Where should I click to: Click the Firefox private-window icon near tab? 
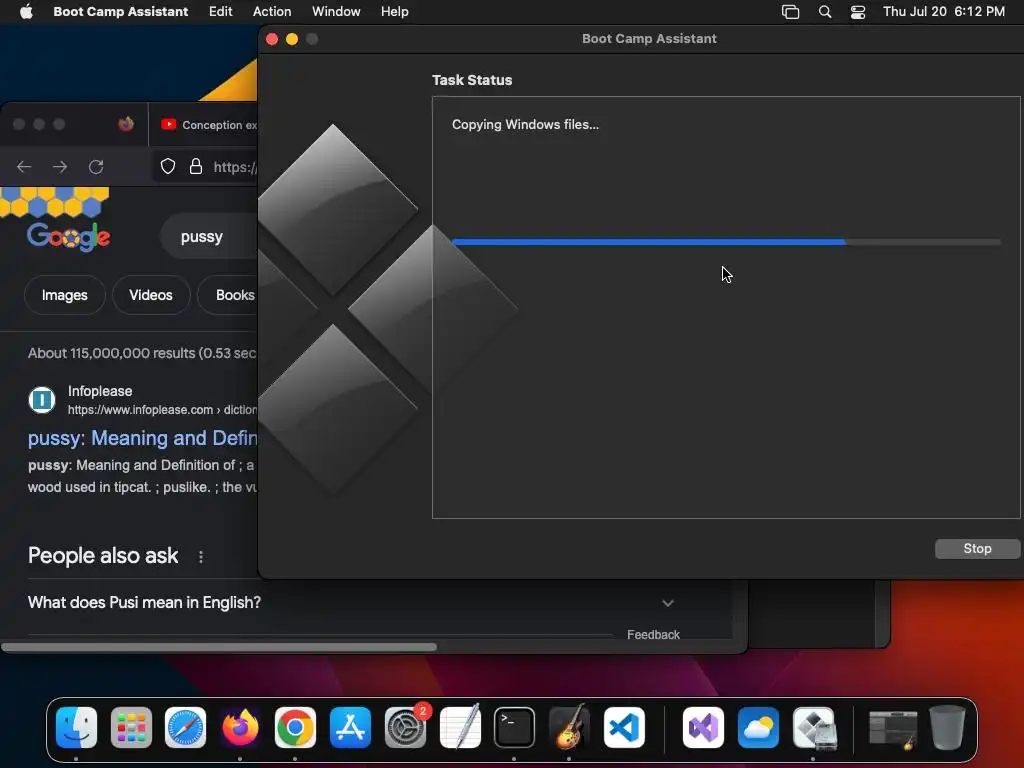(x=126, y=124)
